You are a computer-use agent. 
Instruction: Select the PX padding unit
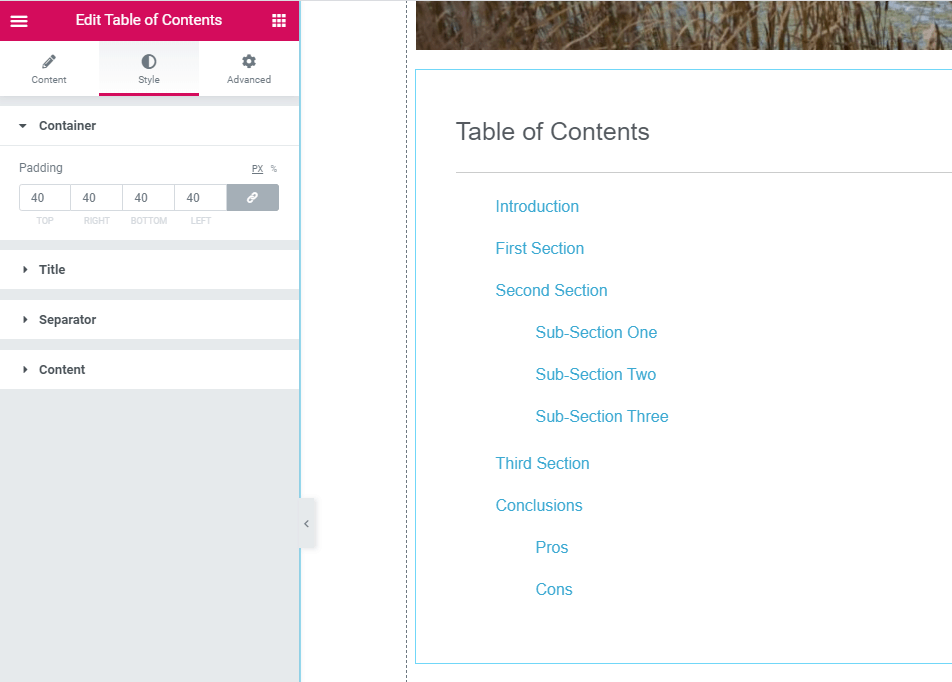(257, 169)
